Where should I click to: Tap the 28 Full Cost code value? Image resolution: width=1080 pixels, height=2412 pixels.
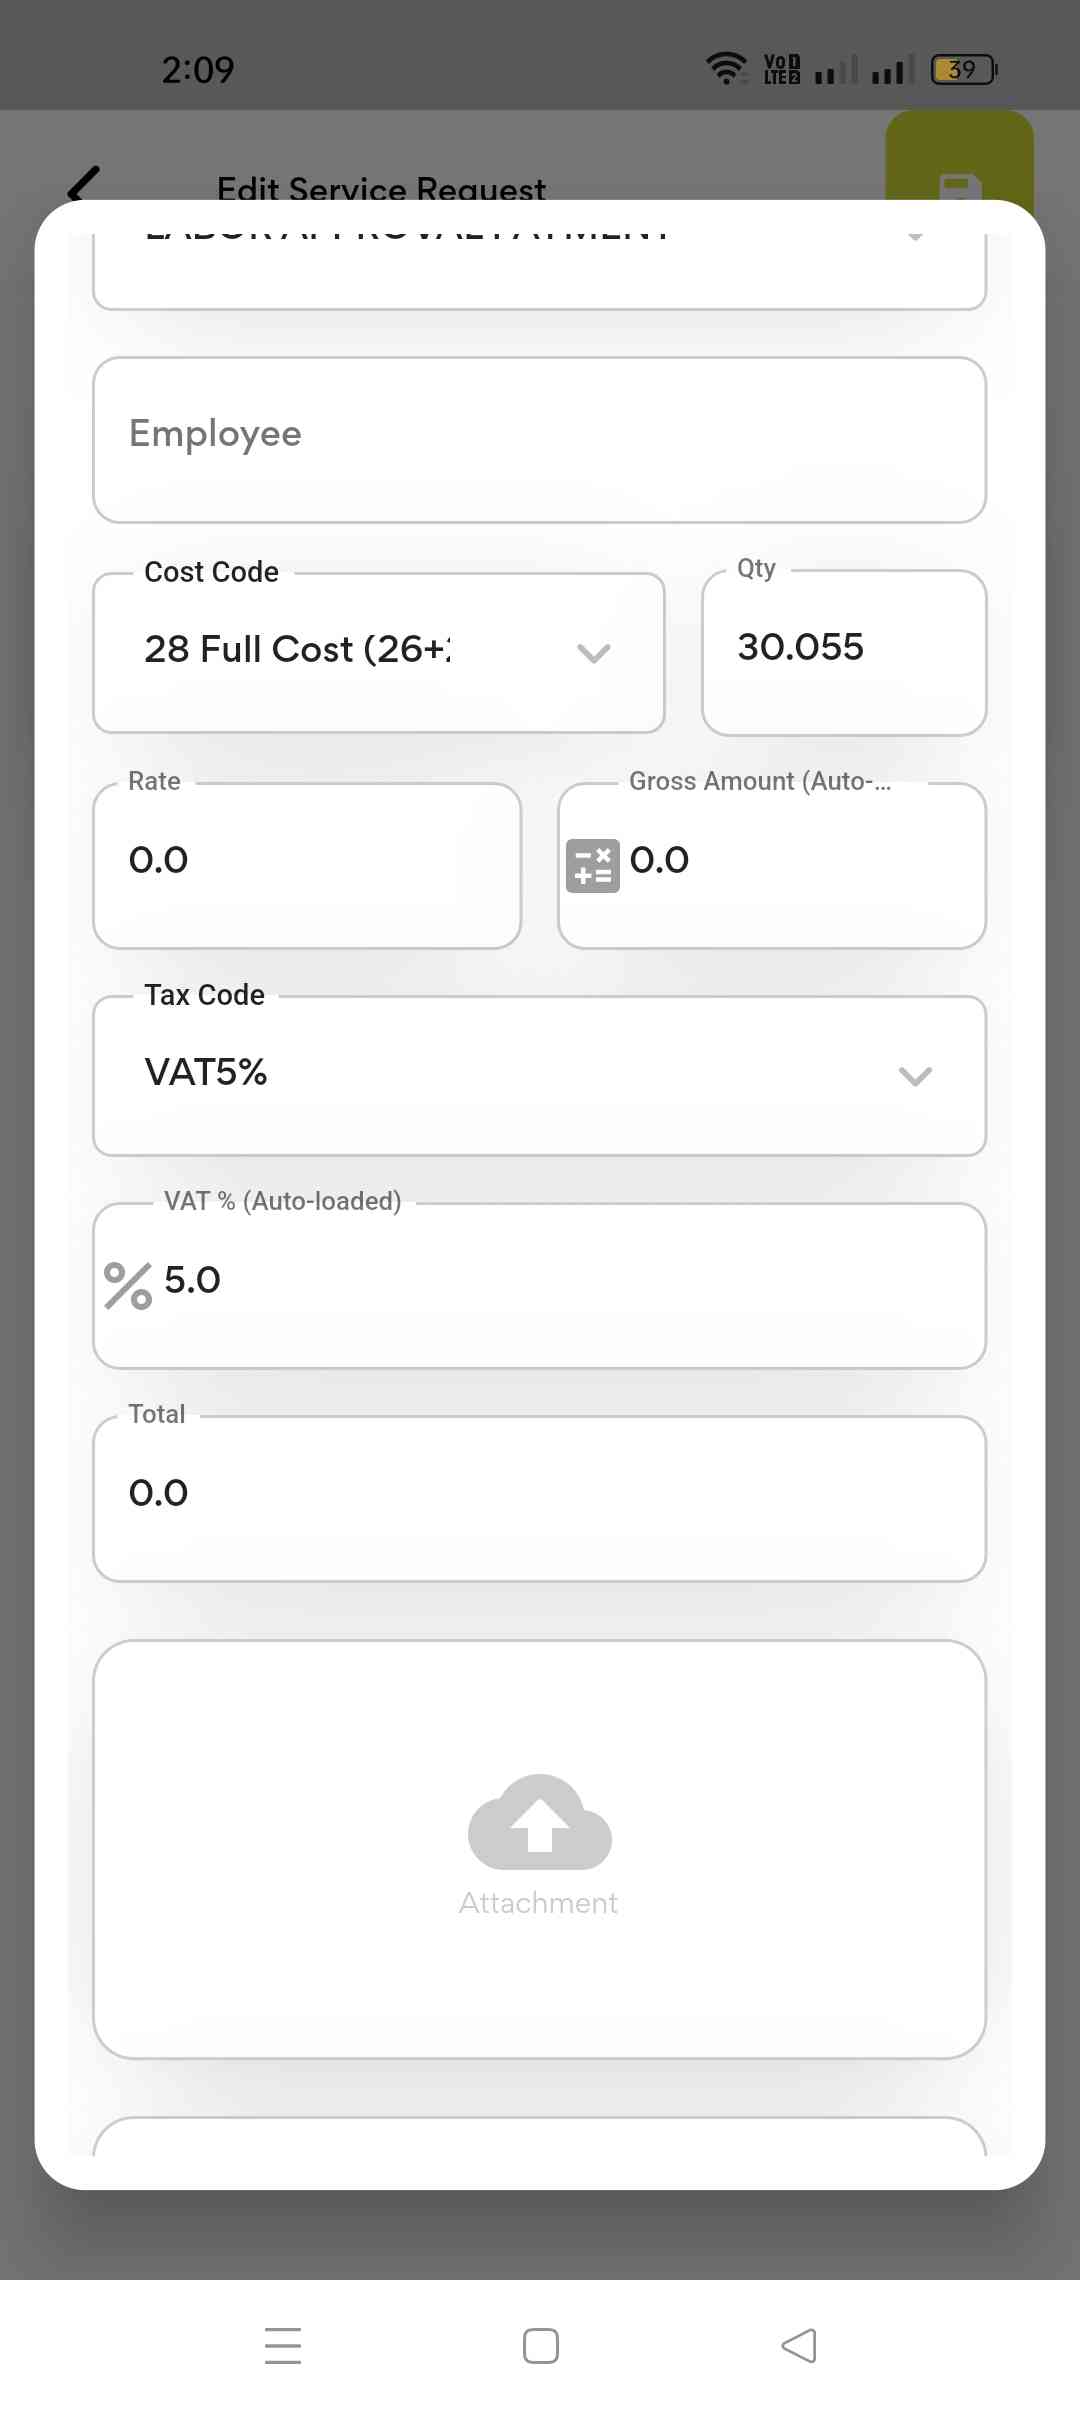coord(298,650)
